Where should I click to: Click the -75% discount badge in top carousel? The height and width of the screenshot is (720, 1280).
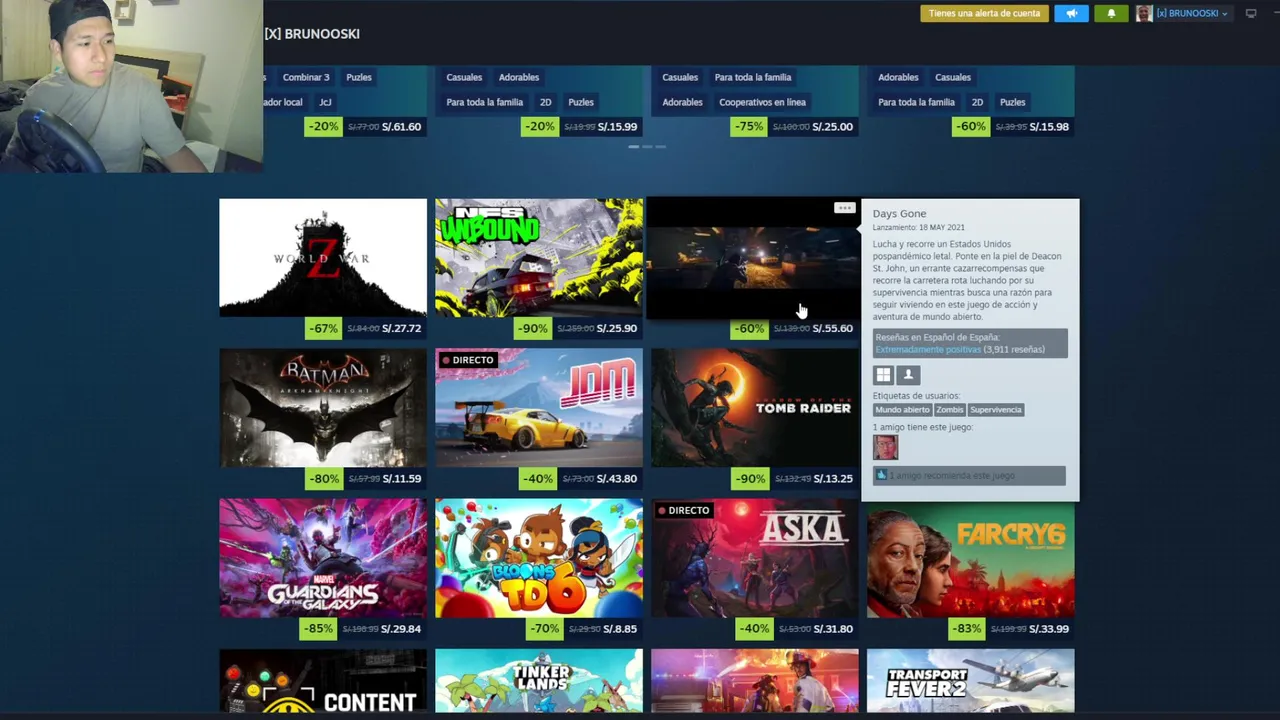(x=749, y=127)
